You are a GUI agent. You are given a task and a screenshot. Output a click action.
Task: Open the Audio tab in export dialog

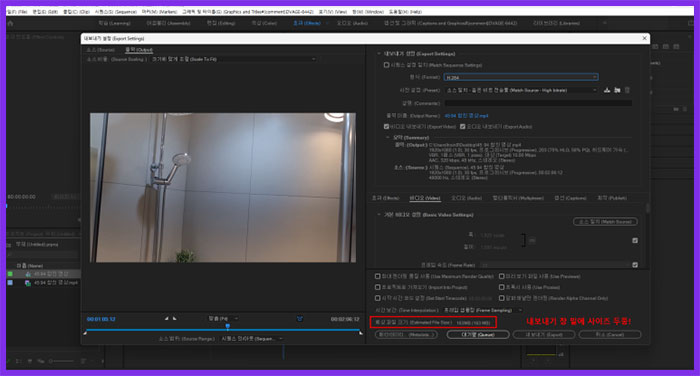(467, 198)
